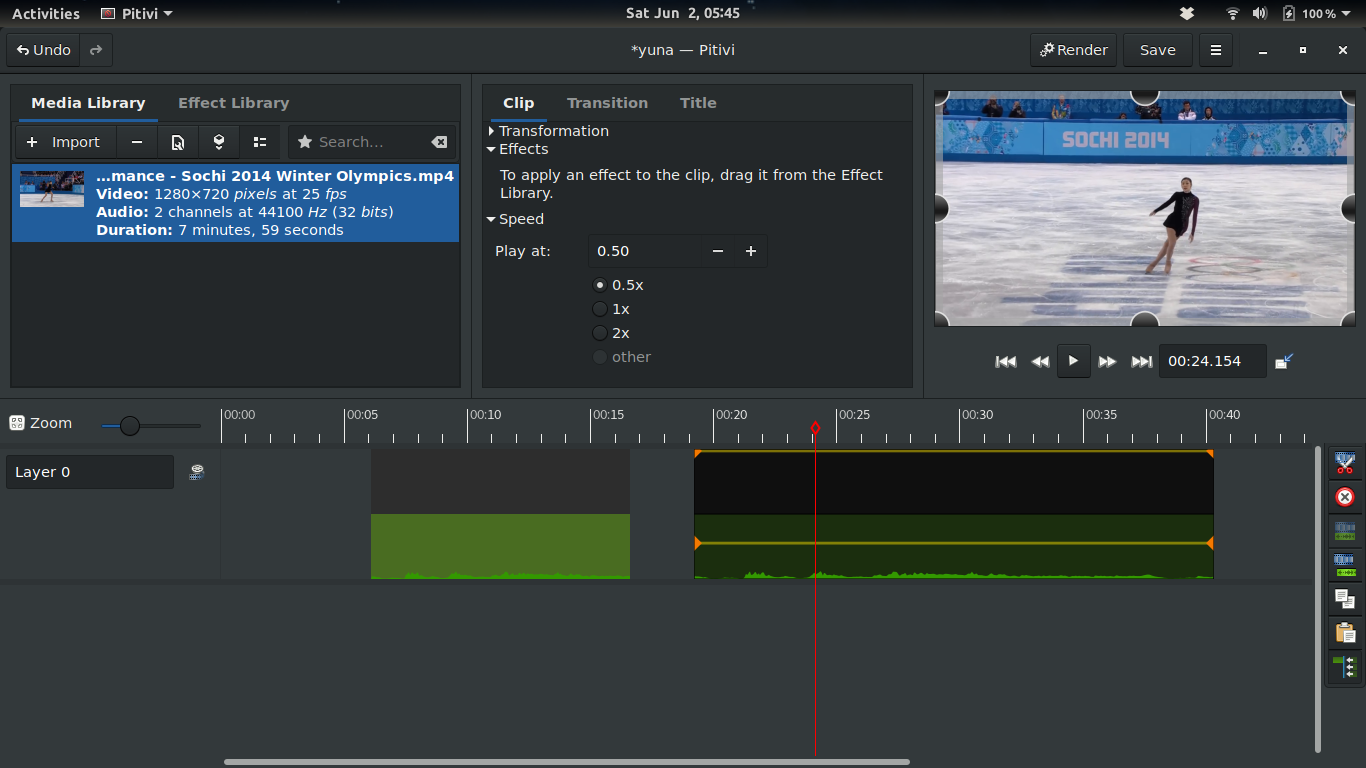The image size is (1366, 768).
Task: Click the Zoom fit icon
Action: pos(16,423)
